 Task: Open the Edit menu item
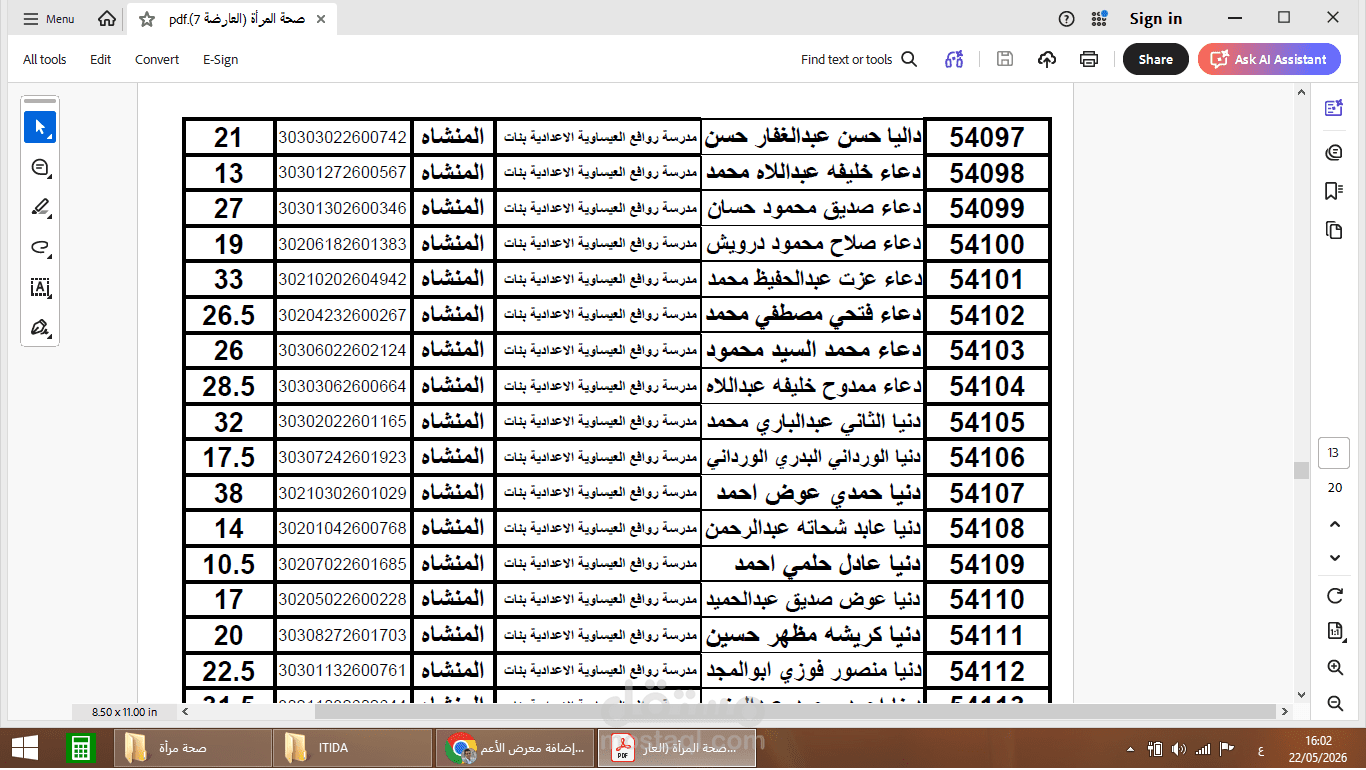(101, 59)
